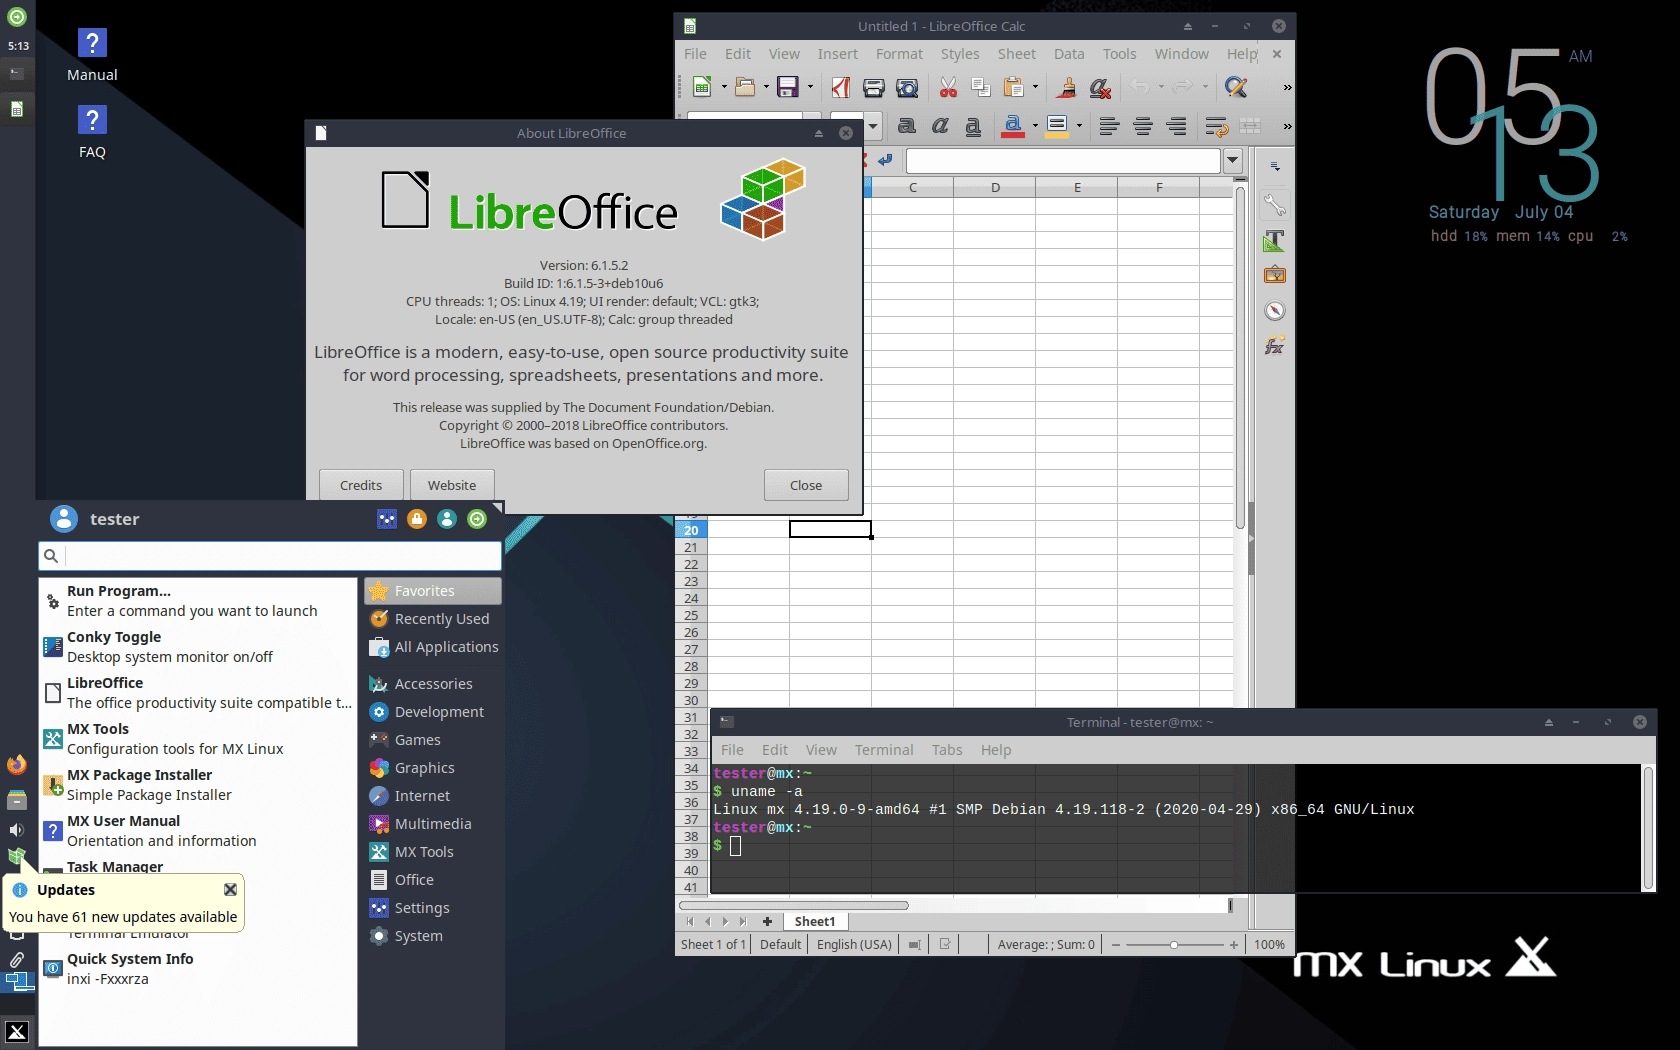Expand the Paste options dropdown arrow
Screen dimensions: 1680x1050
(x=1035, y=87)
